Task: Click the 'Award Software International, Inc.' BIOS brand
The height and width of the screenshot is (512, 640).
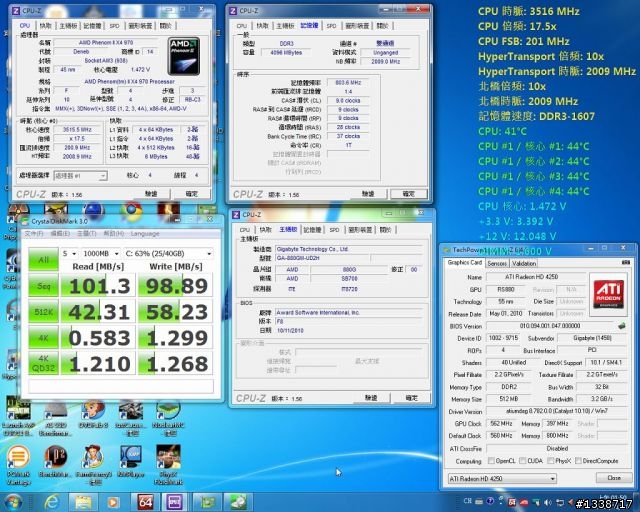Action: tap(318, 312)
